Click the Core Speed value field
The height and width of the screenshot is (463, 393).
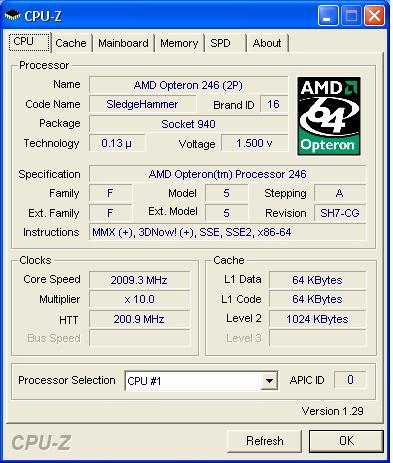[139, 280]
